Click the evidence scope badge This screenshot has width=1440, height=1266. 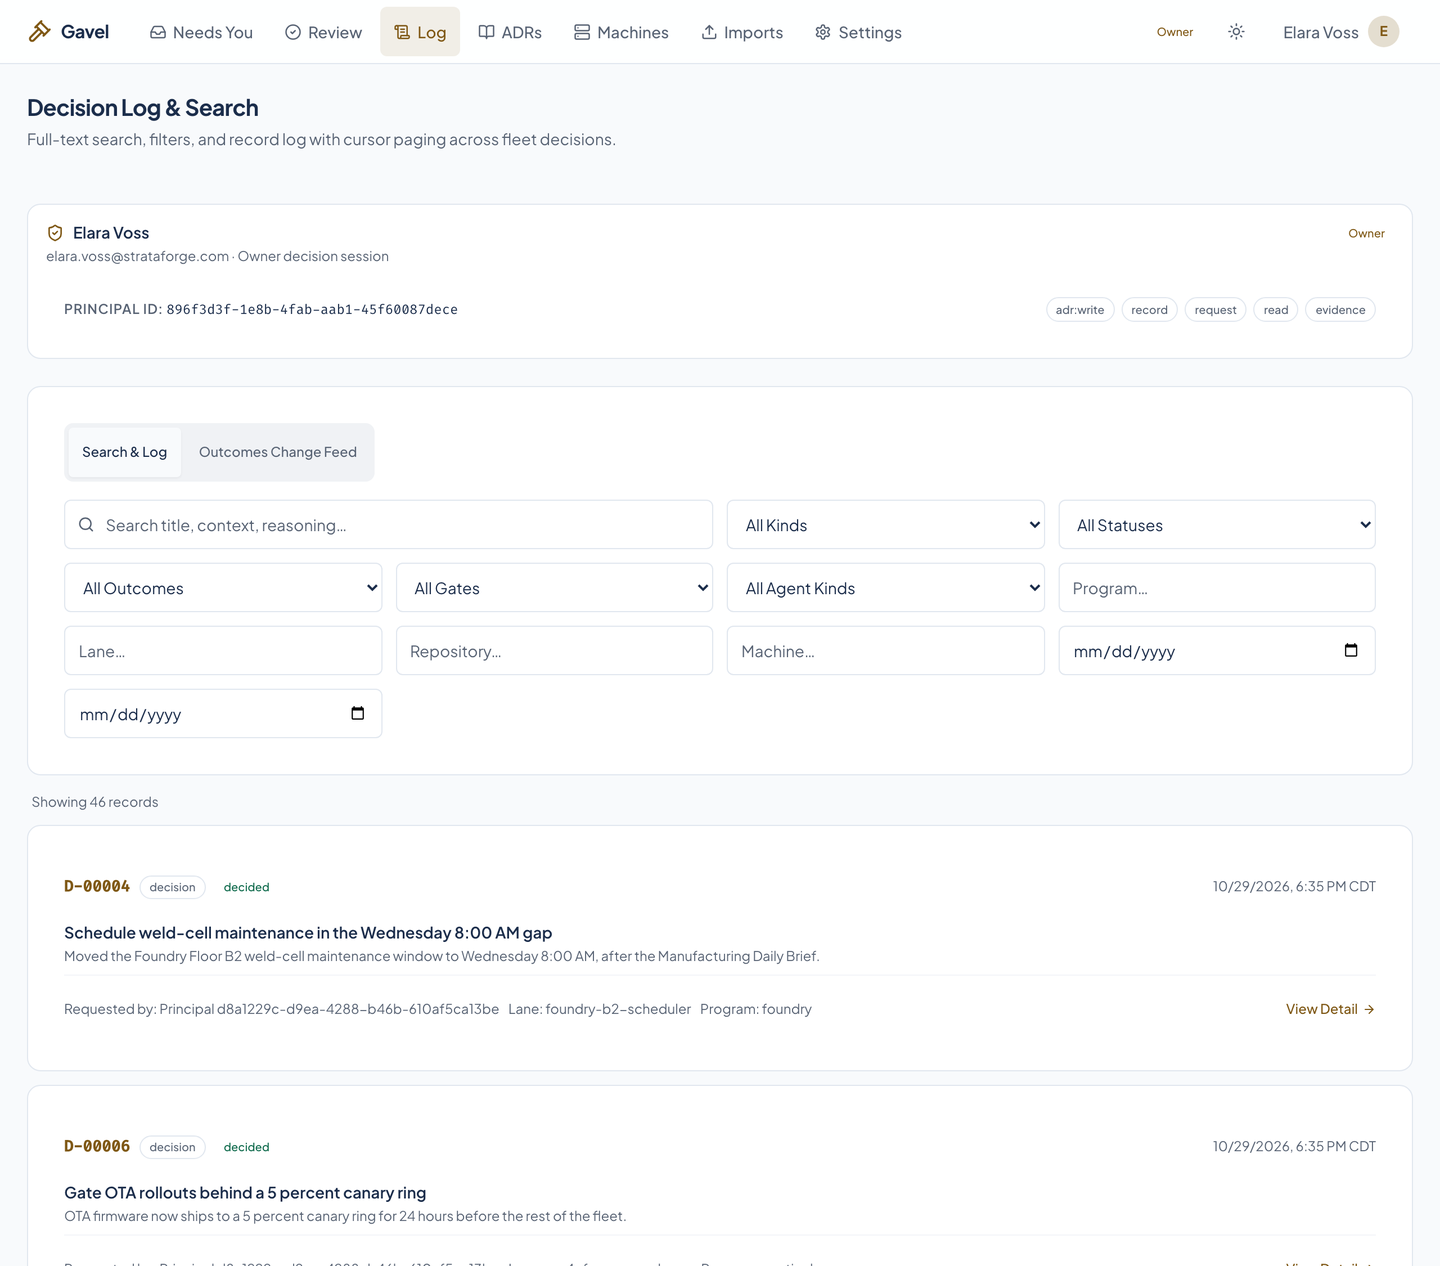click(x=1340, y=310)
